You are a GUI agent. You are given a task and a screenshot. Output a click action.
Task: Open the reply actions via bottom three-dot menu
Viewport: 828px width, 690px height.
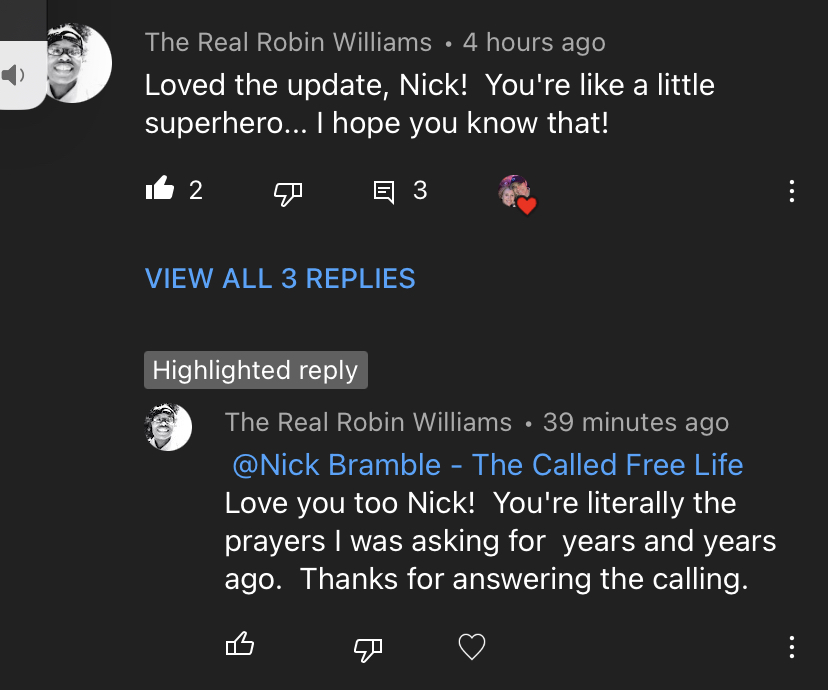[x=793, y=645]
